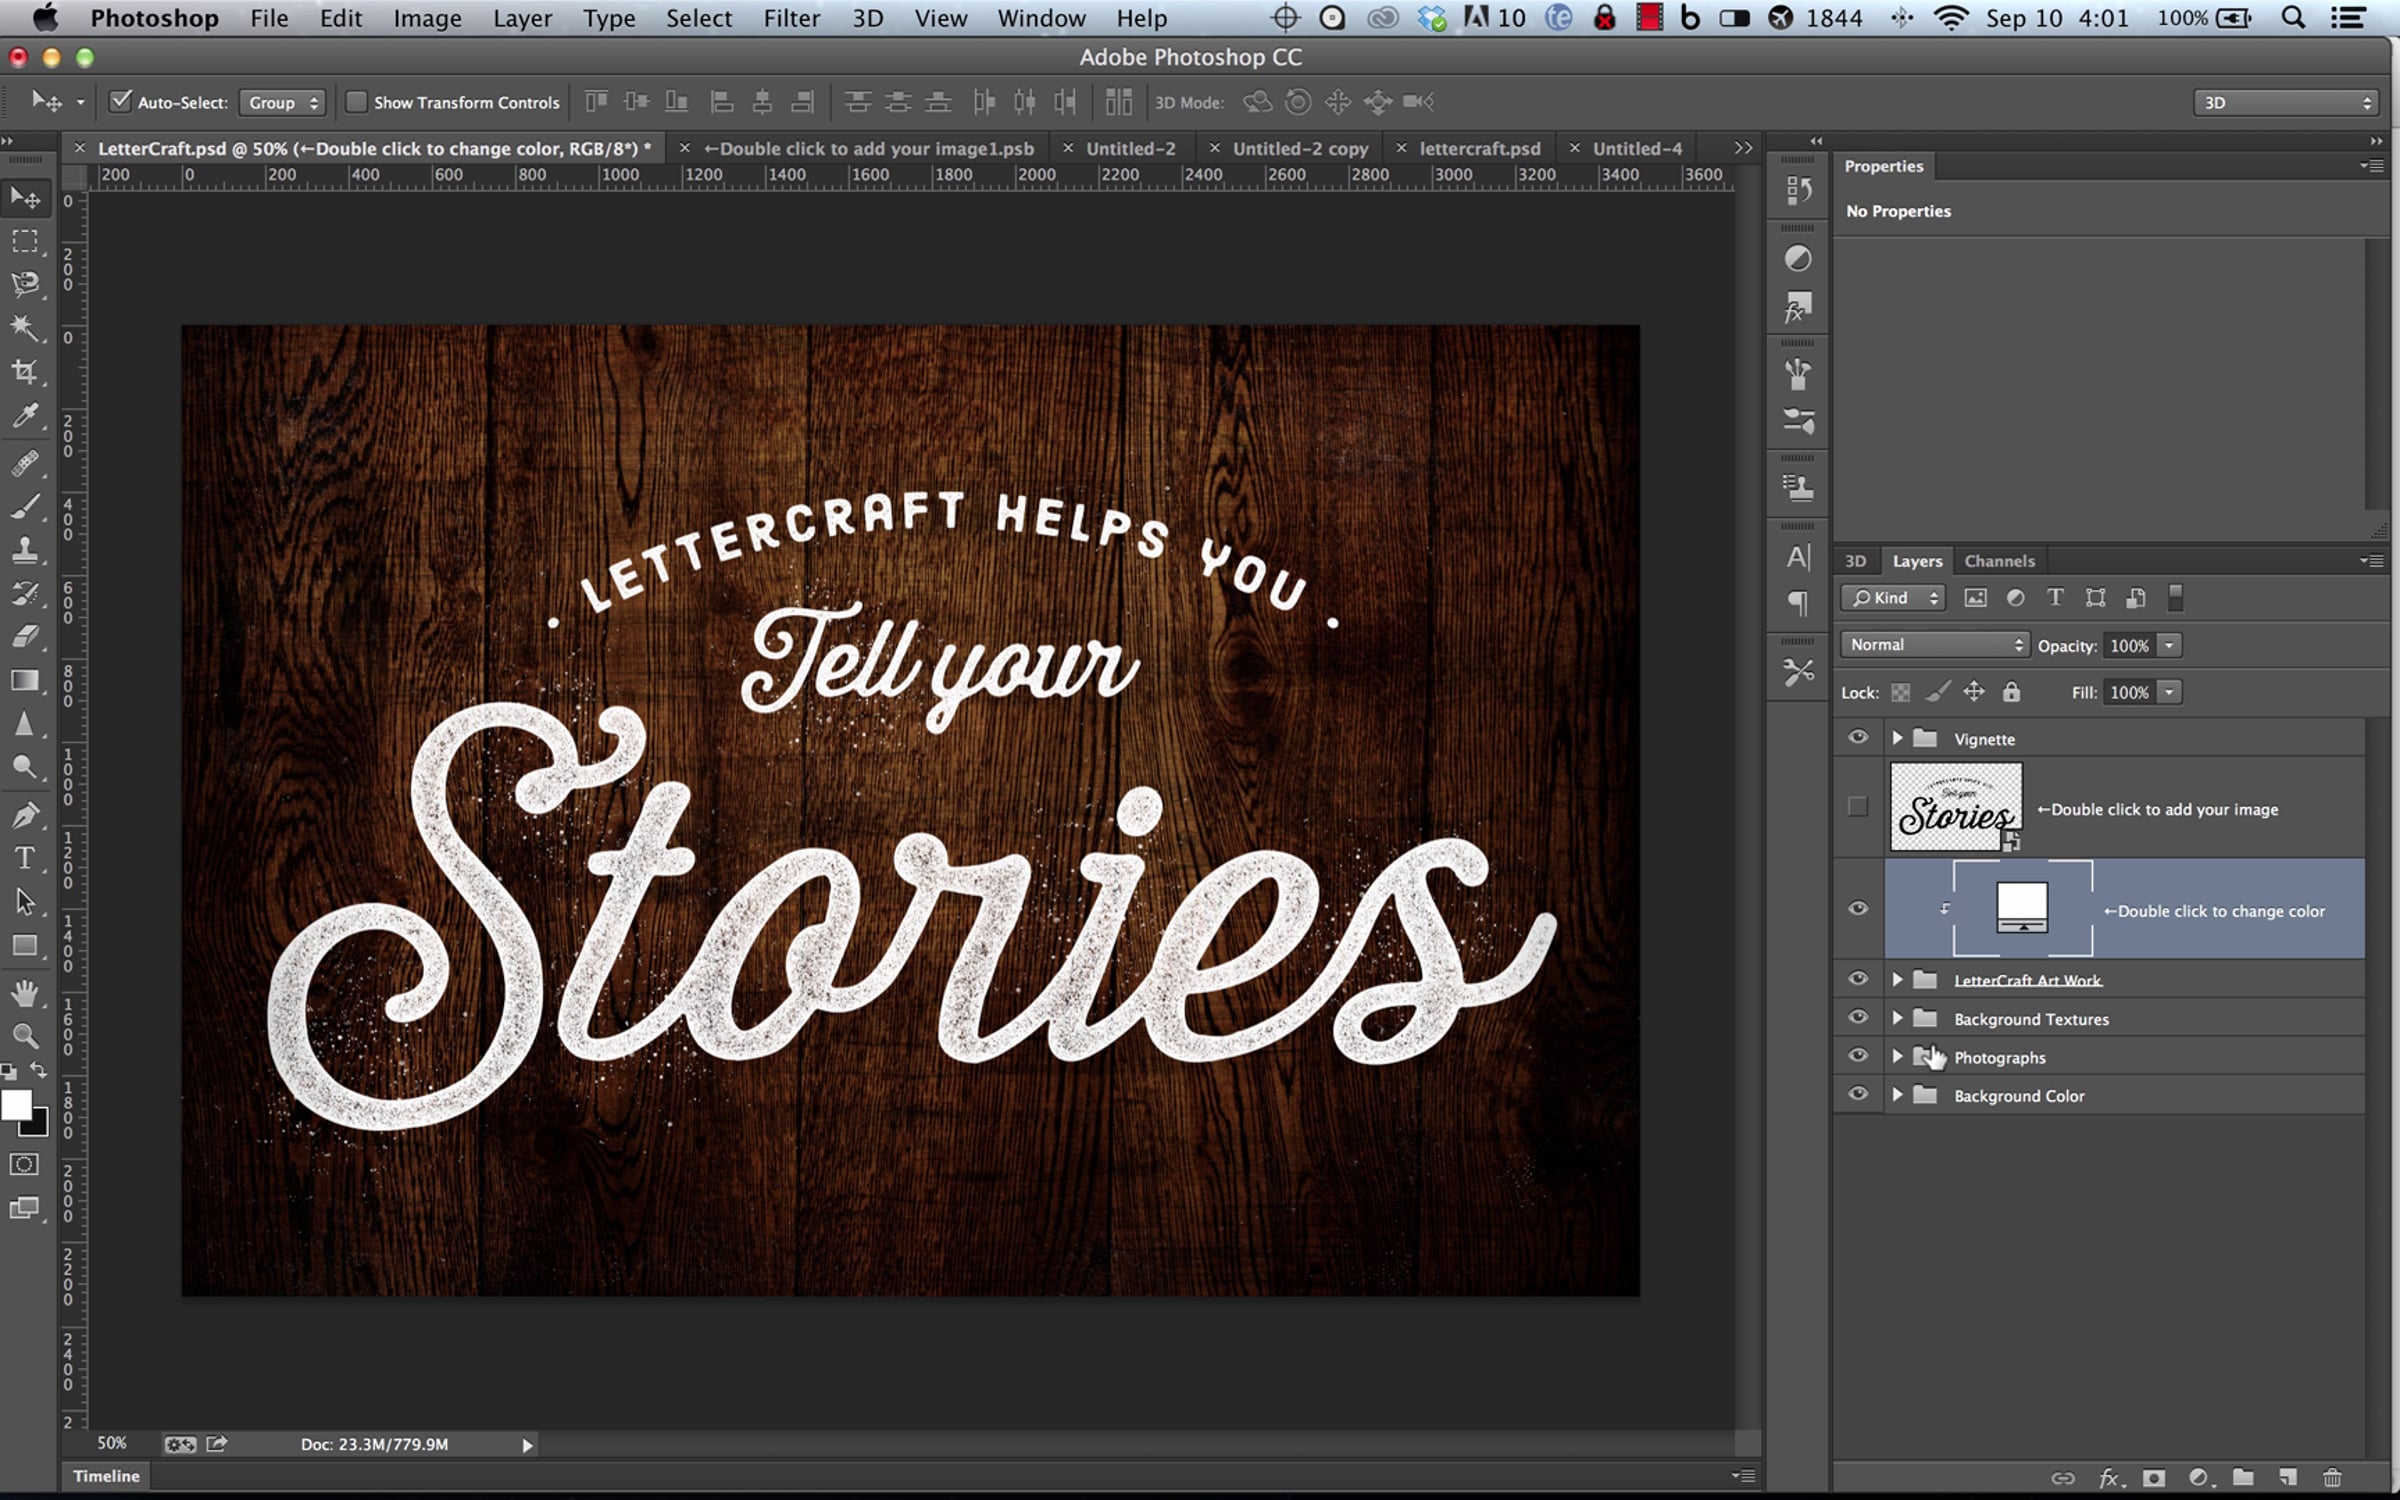Hide the Vignette group
Image resolution: width=2400 pixels, height=1500 pixels.
(1858, 738)
